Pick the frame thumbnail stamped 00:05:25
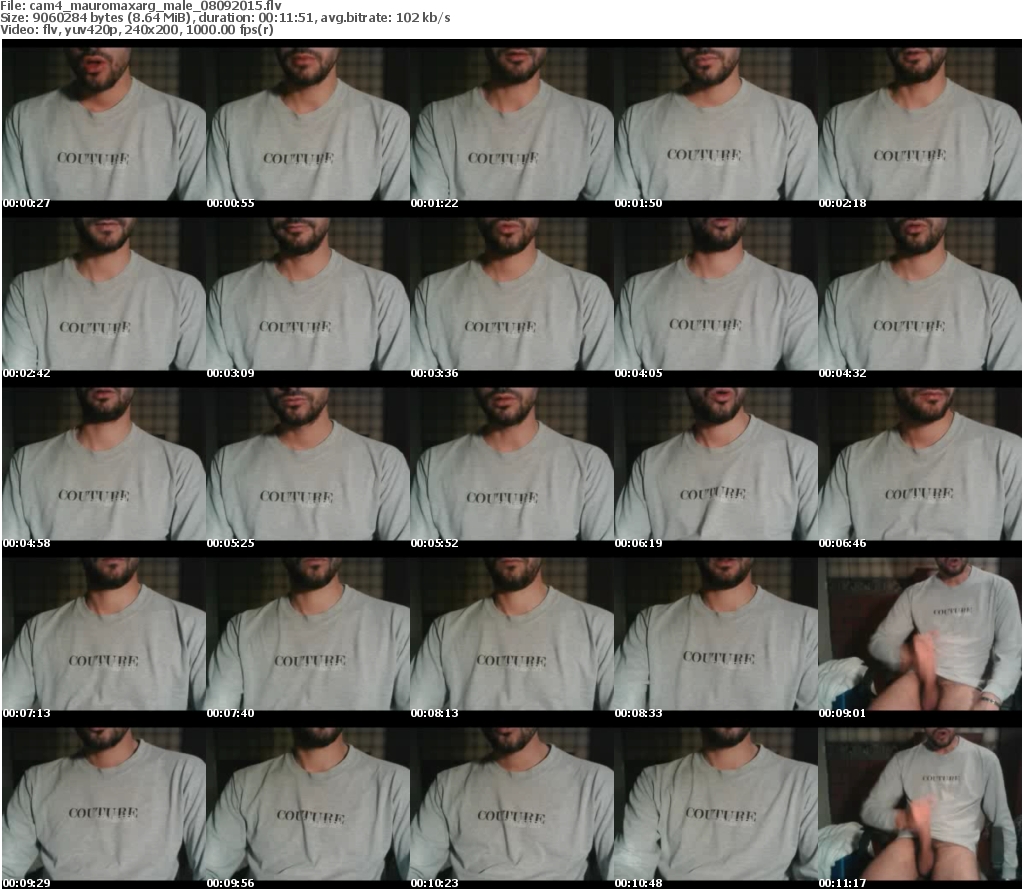This screenshot has width=1024, height=889. point(308,464)
